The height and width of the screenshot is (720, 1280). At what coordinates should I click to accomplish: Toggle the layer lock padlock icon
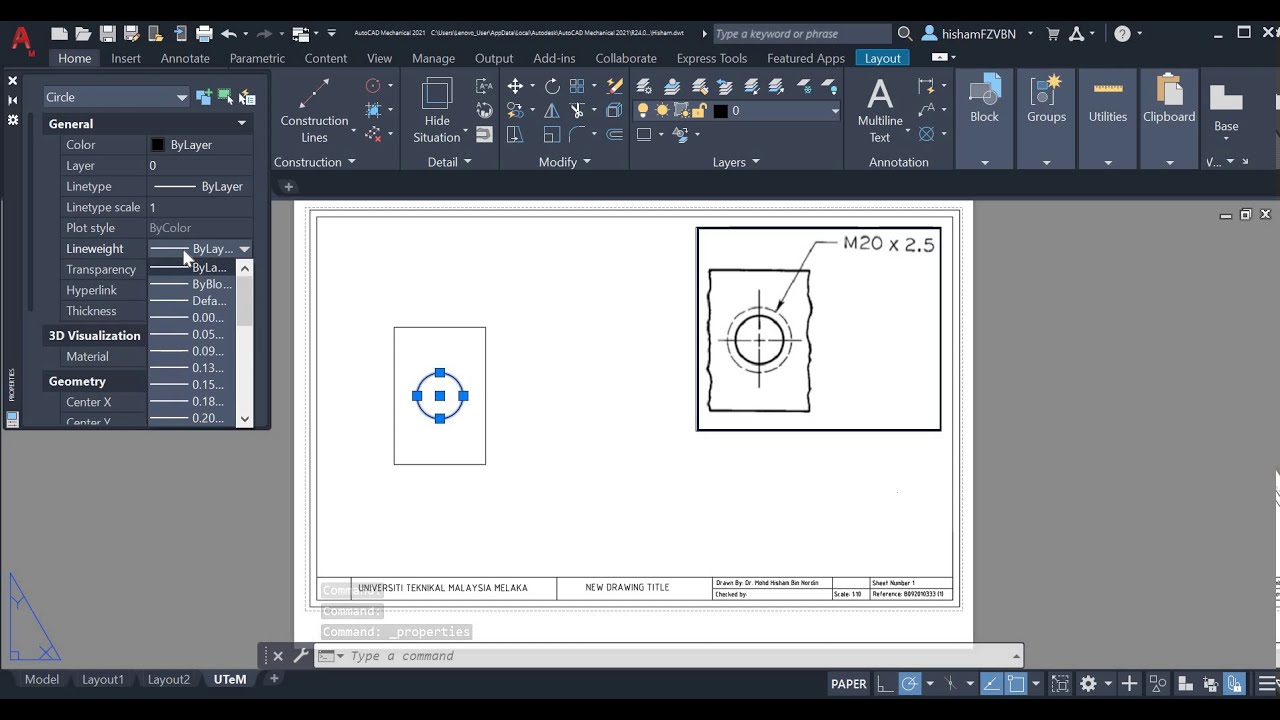[699, 111]
